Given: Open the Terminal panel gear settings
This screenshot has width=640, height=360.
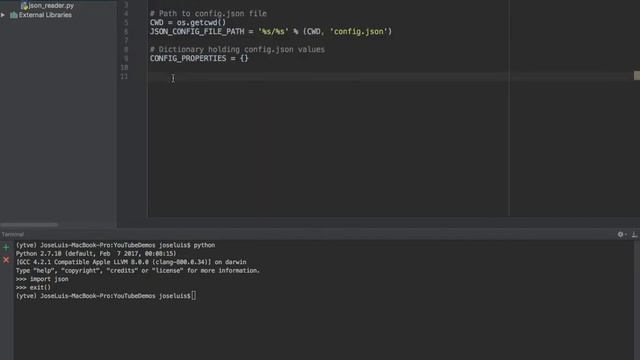Looking at the screenshot, I should click(x=620, y=234).
